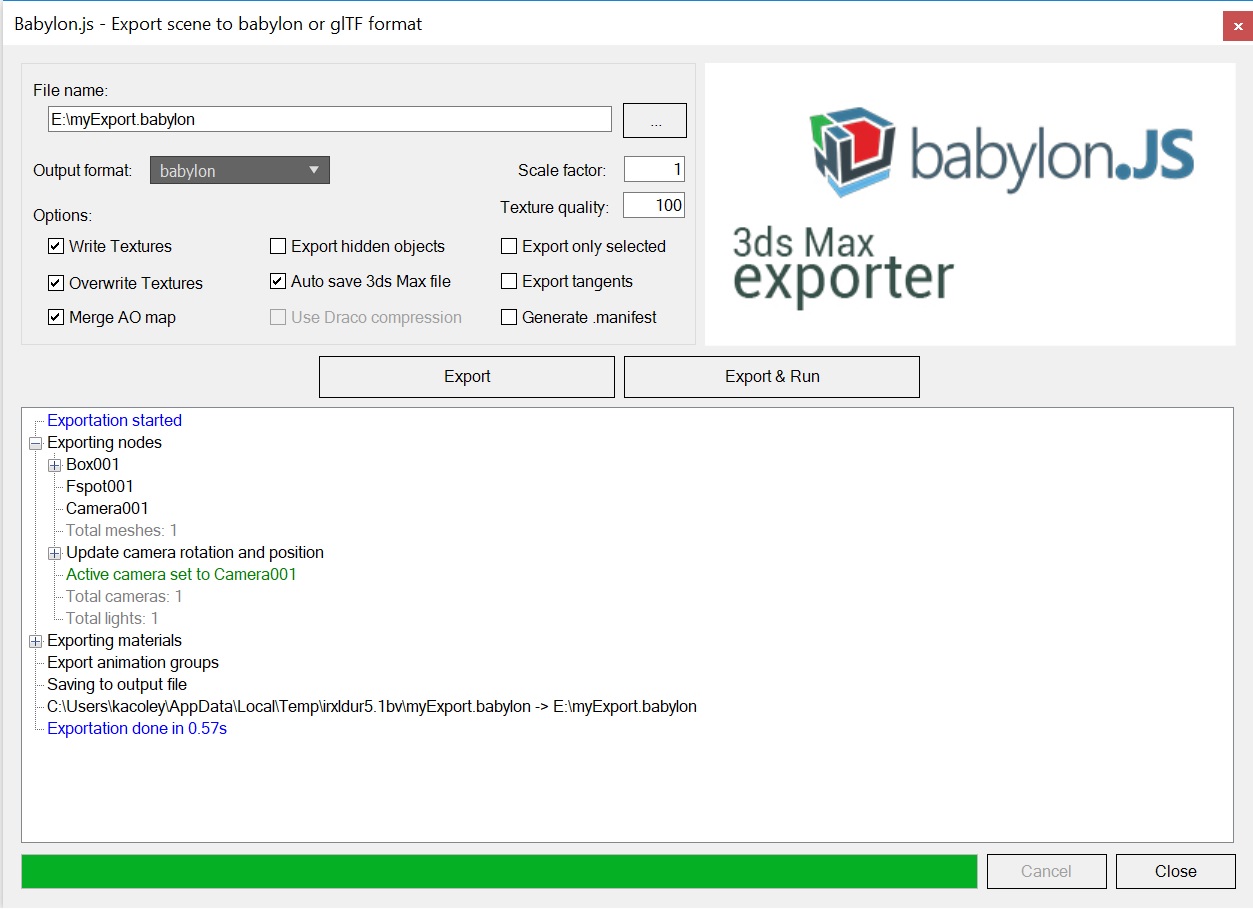Expand the Box001 node
The height and width of the screenshot is (909, 1253).
pyautogui.click(x=54, y=464)
